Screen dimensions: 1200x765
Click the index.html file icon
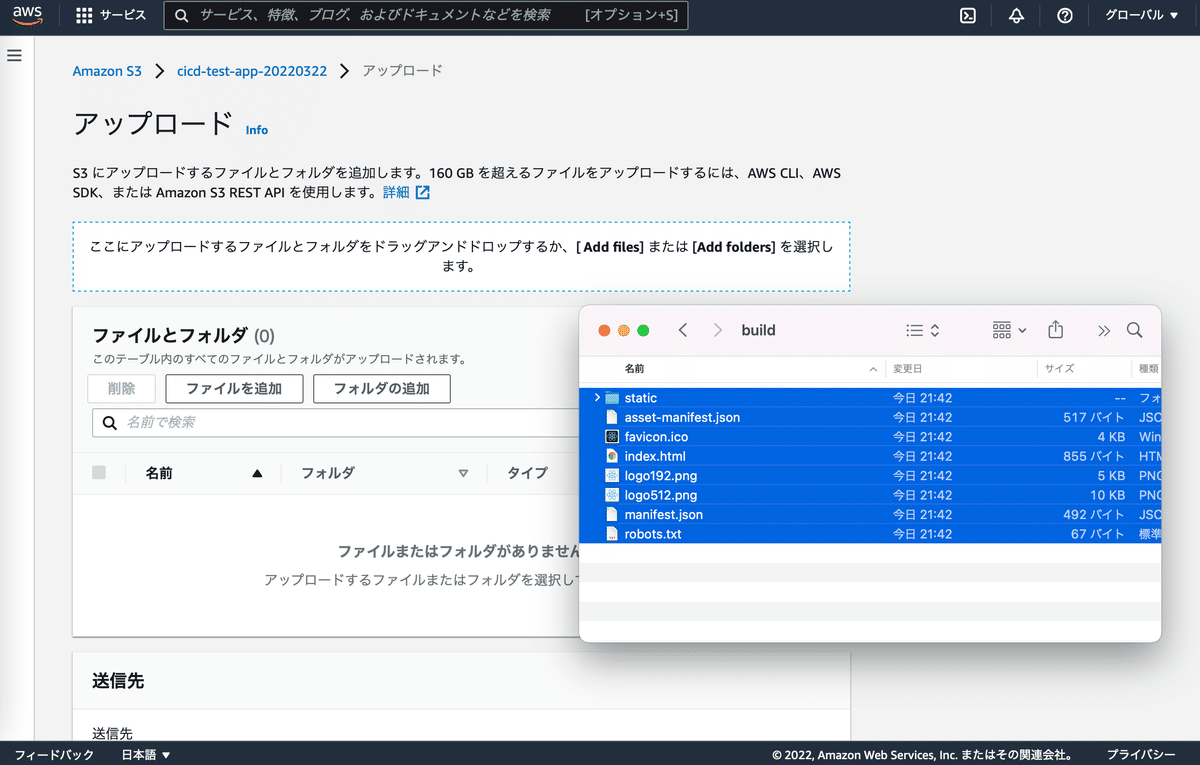tap(613, 456)
